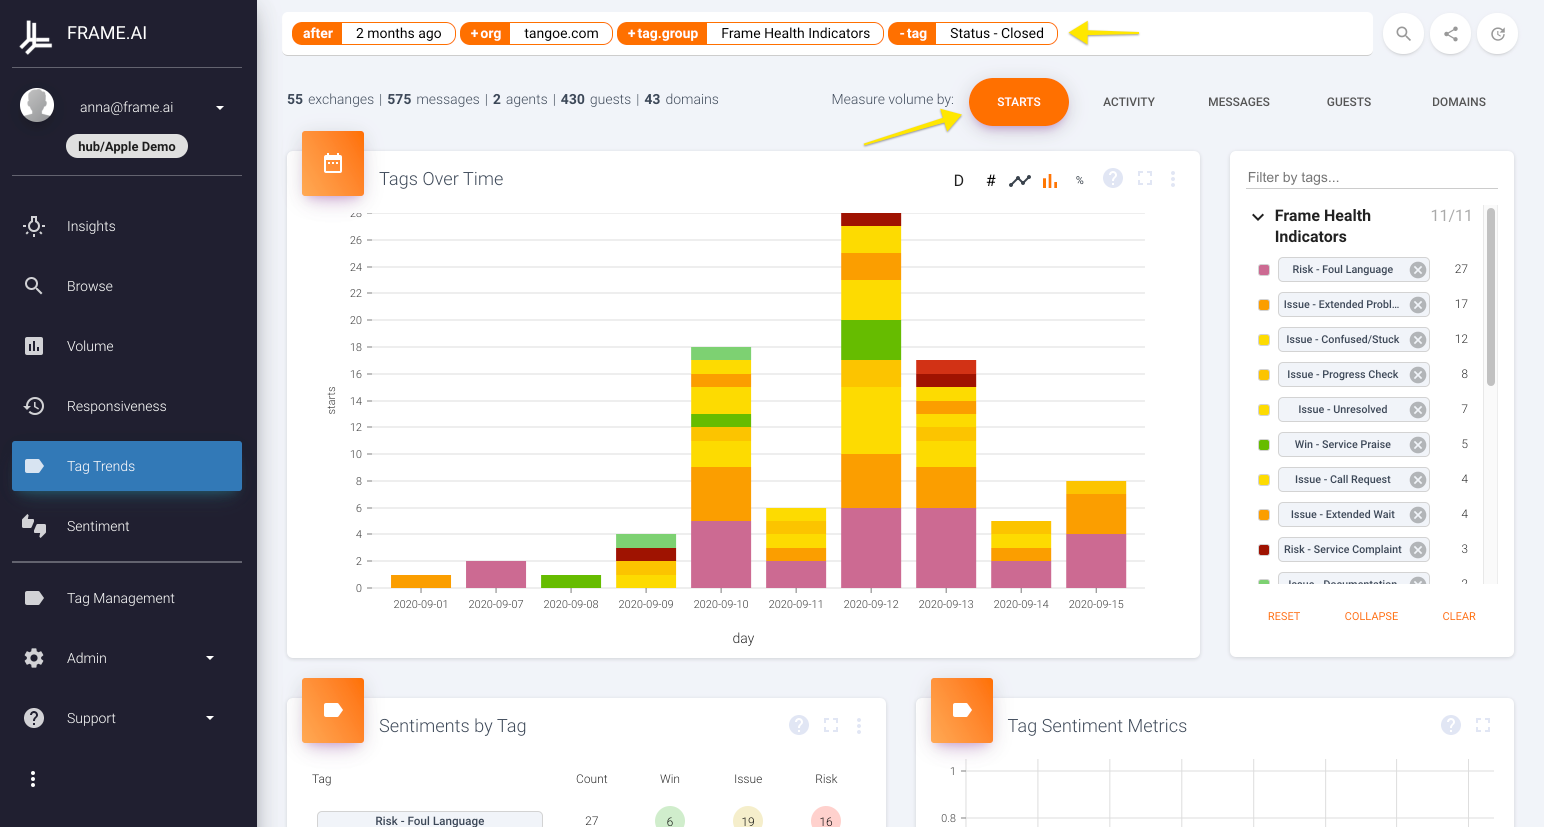The image size is (1544, 827).
Task: Click the CLEAR link in tag filter
Action: (1459, 616)
